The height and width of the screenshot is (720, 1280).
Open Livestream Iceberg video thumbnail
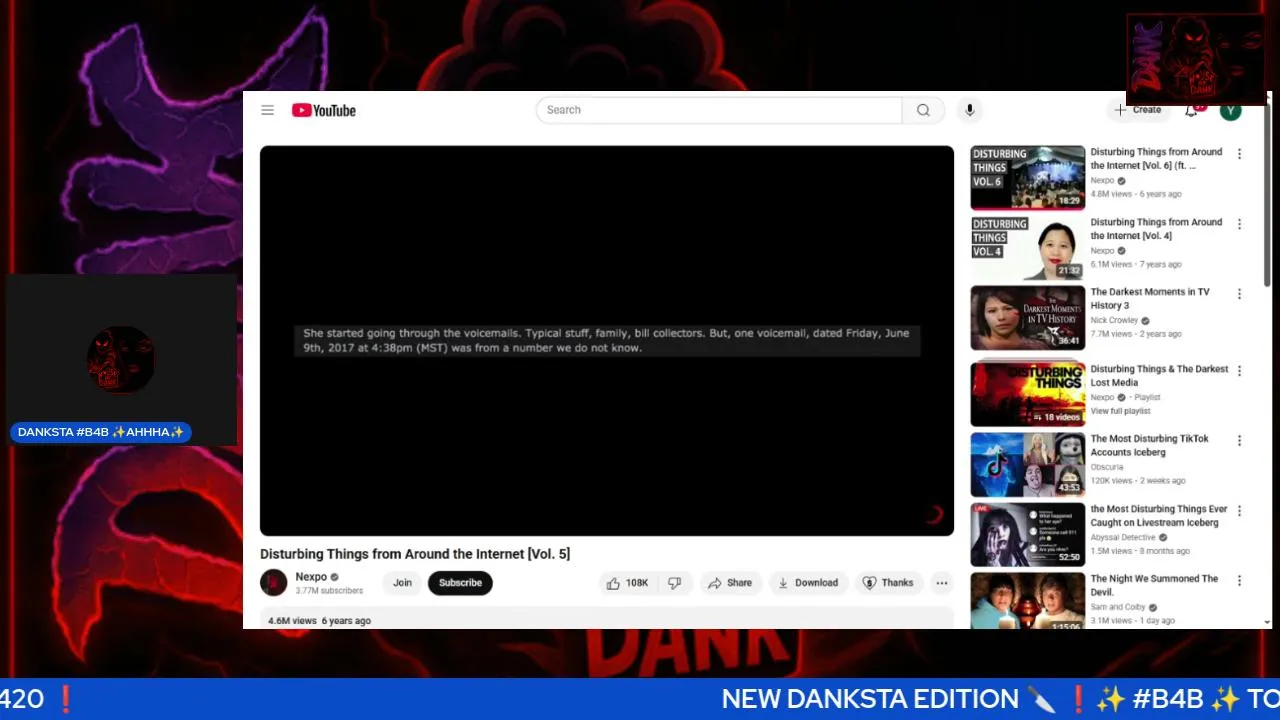tap(1027, 534)
